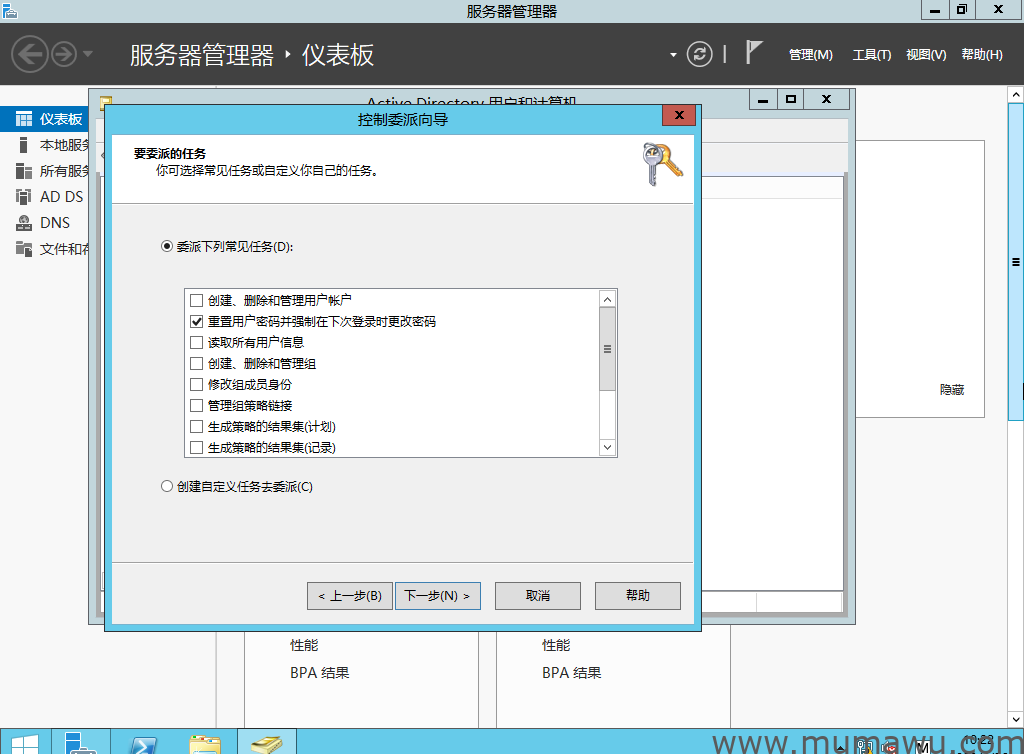1024x754 pixels.
Task: Click the 下一步(N) > button
Action: click(x=438, y=596)
